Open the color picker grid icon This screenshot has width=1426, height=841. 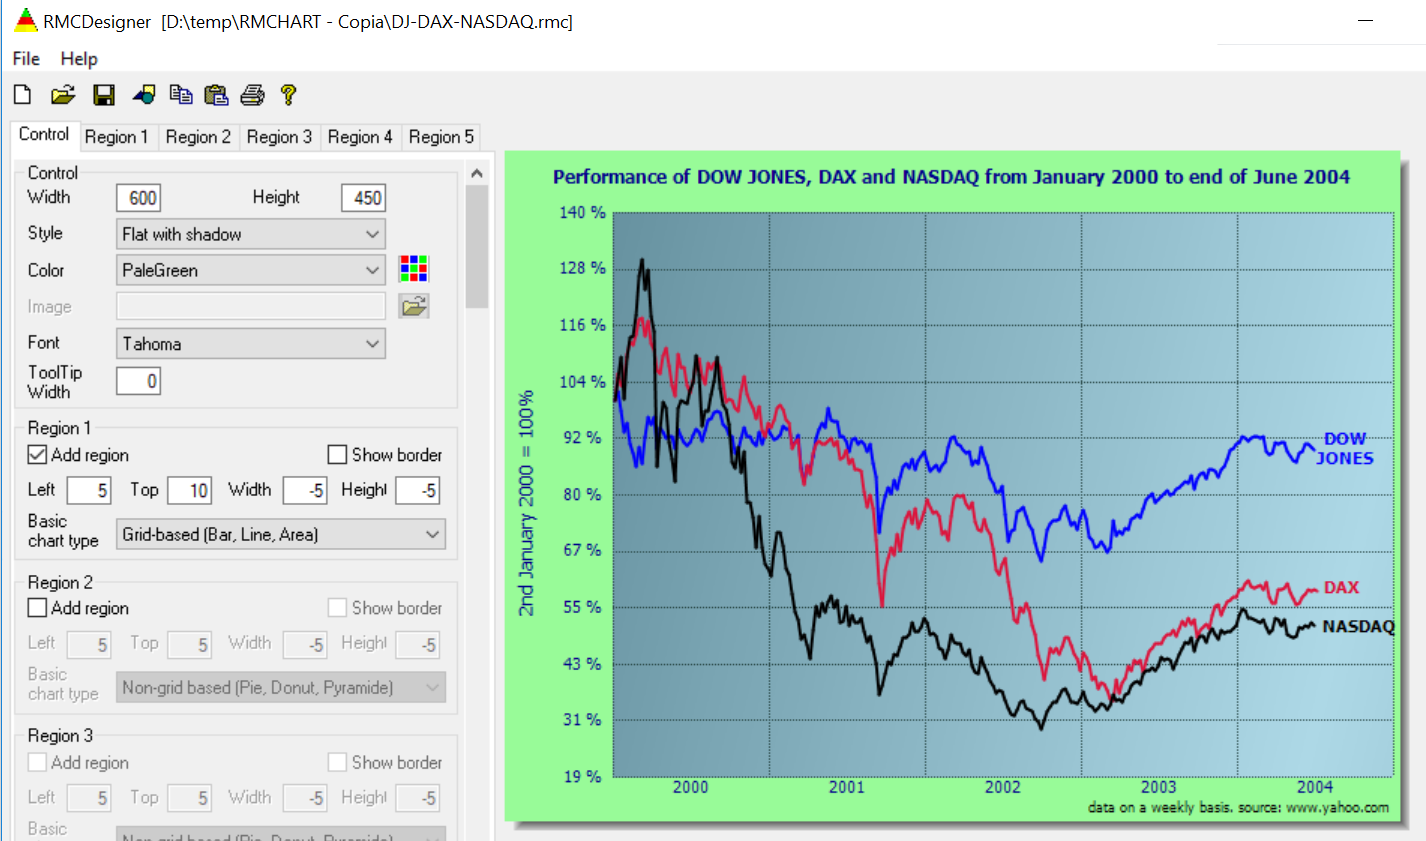(x=414, y=269)
